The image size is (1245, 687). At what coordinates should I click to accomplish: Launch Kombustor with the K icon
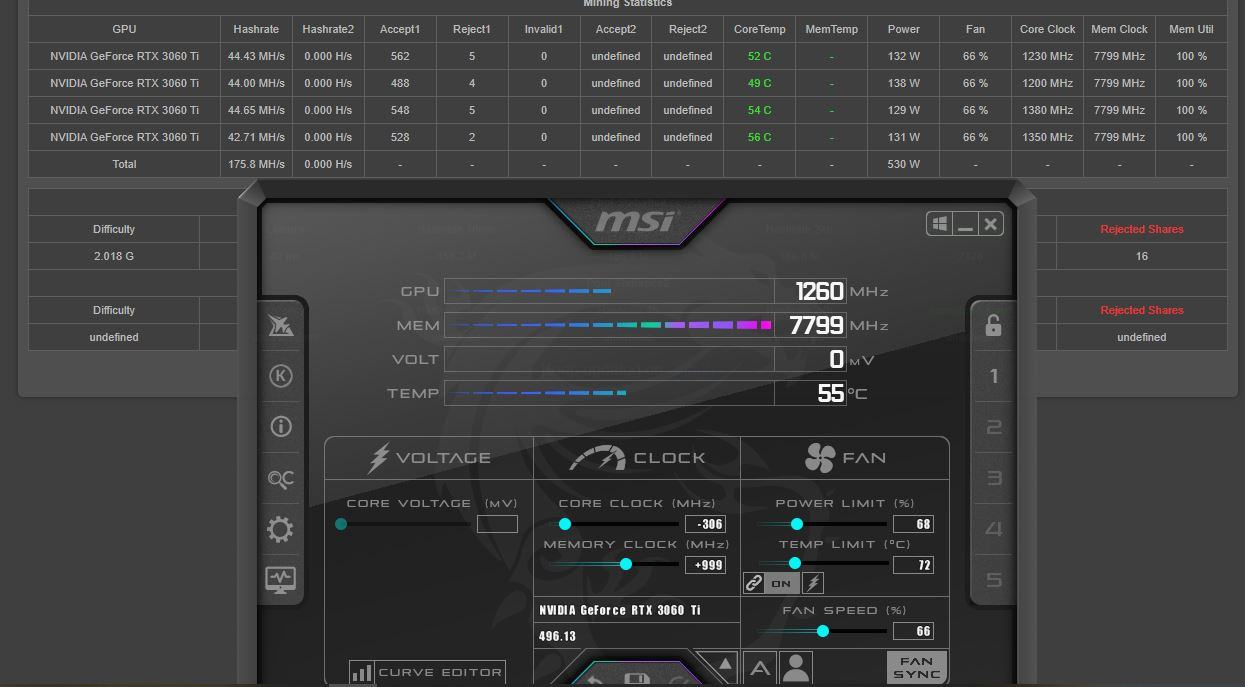[281, 376]
